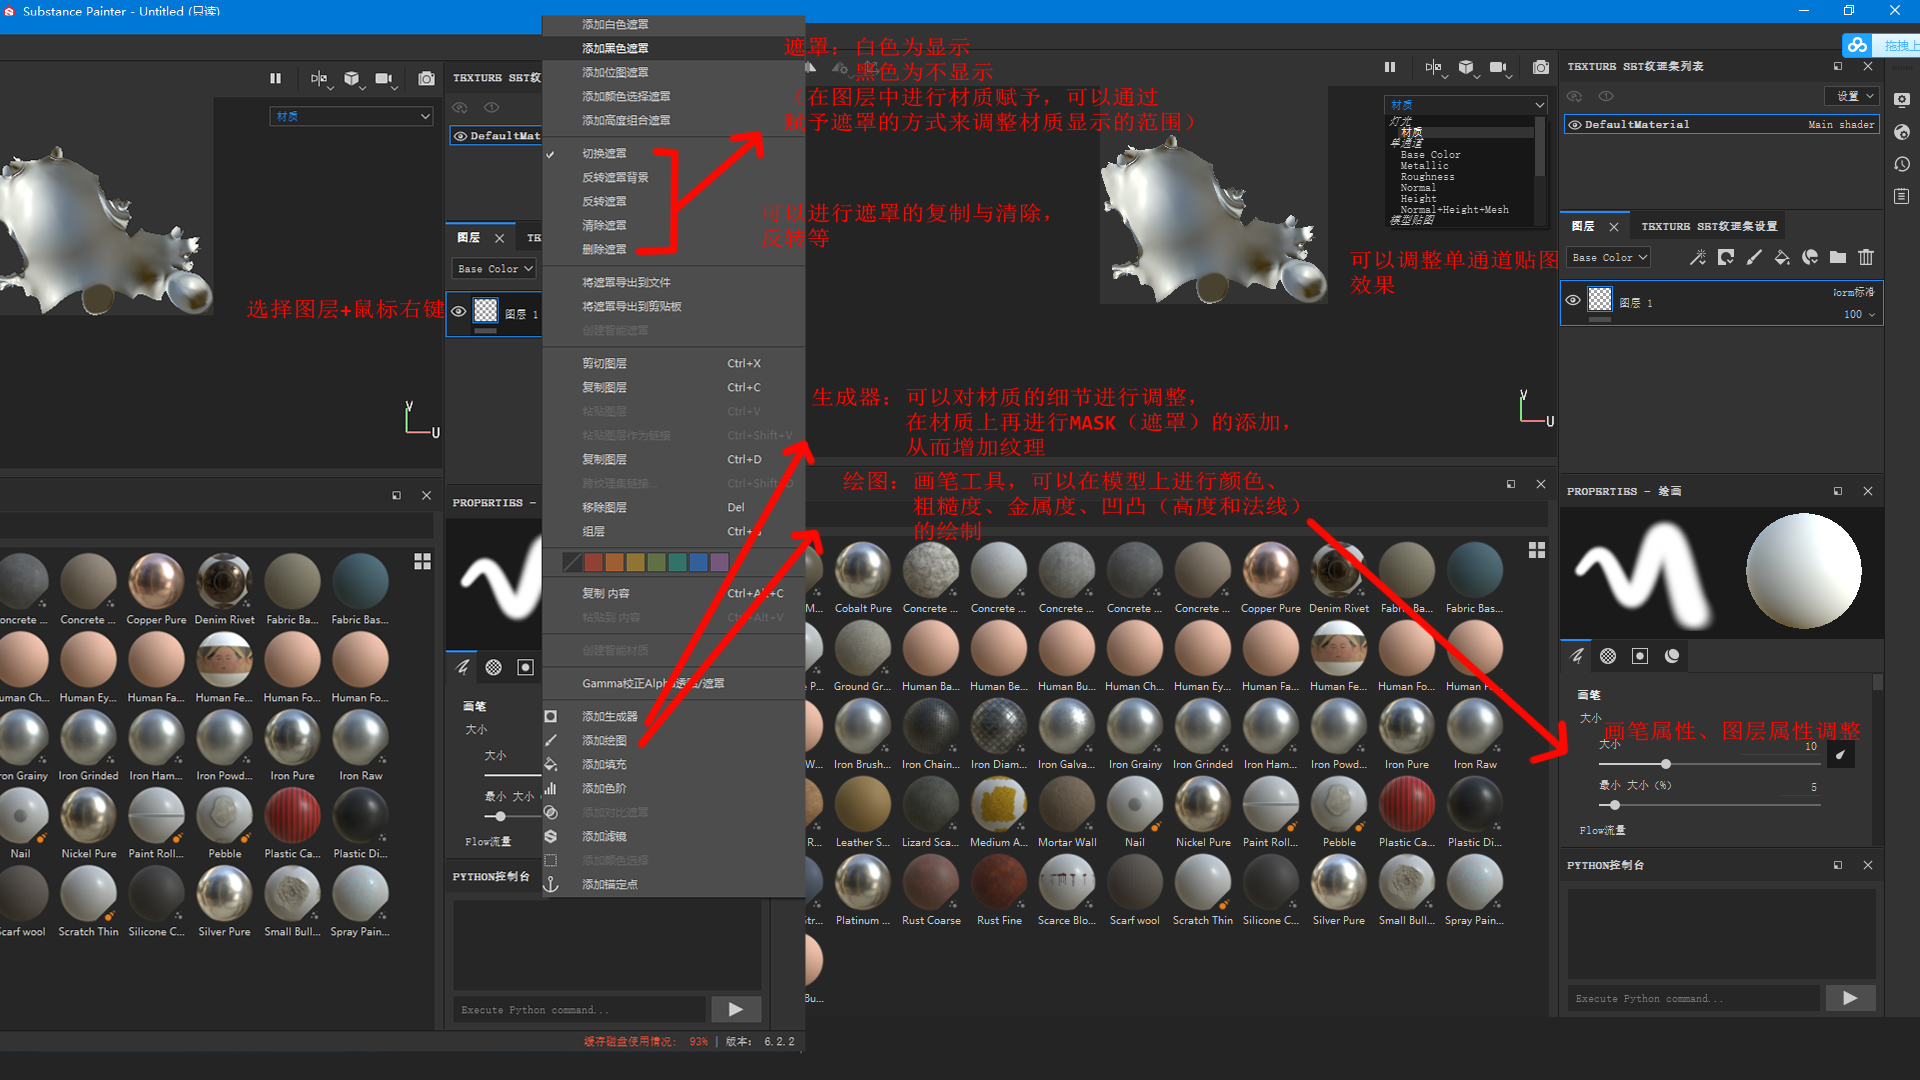Viewport: 1920px width, 1080px height.
Task: Click symmetry icon in right viewport toolbar
Action: pos(1433,67)
